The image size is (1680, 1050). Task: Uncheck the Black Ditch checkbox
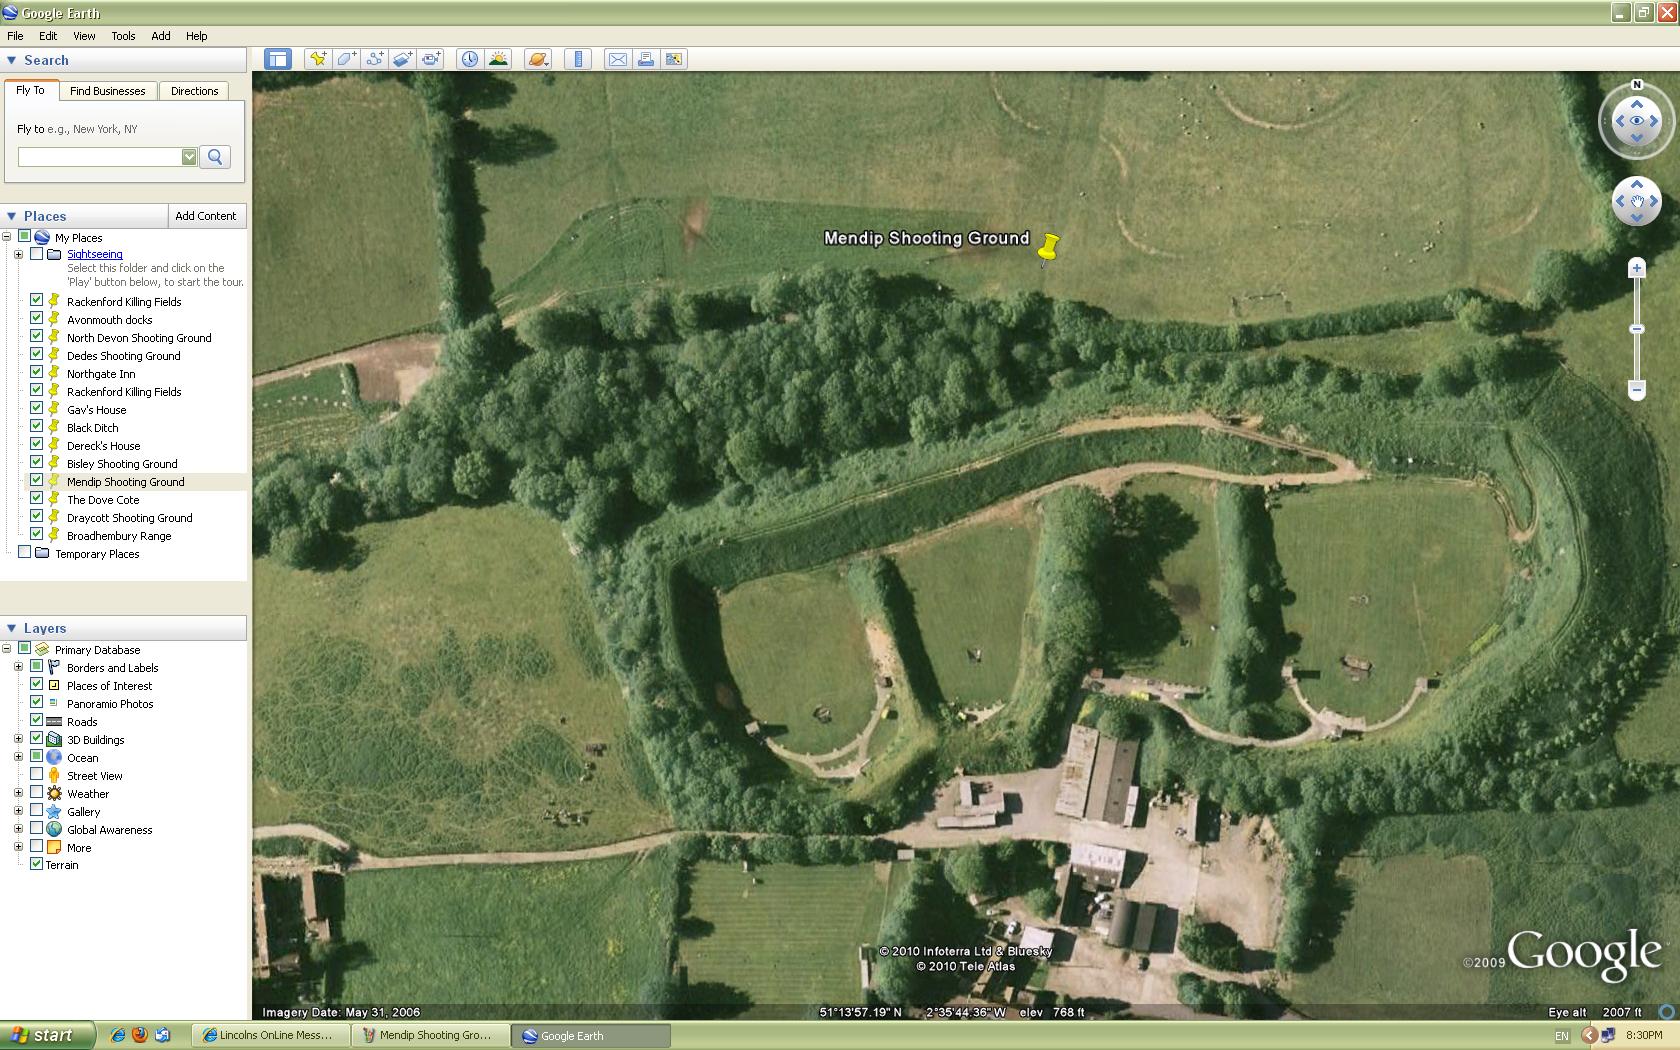point(37,426)
